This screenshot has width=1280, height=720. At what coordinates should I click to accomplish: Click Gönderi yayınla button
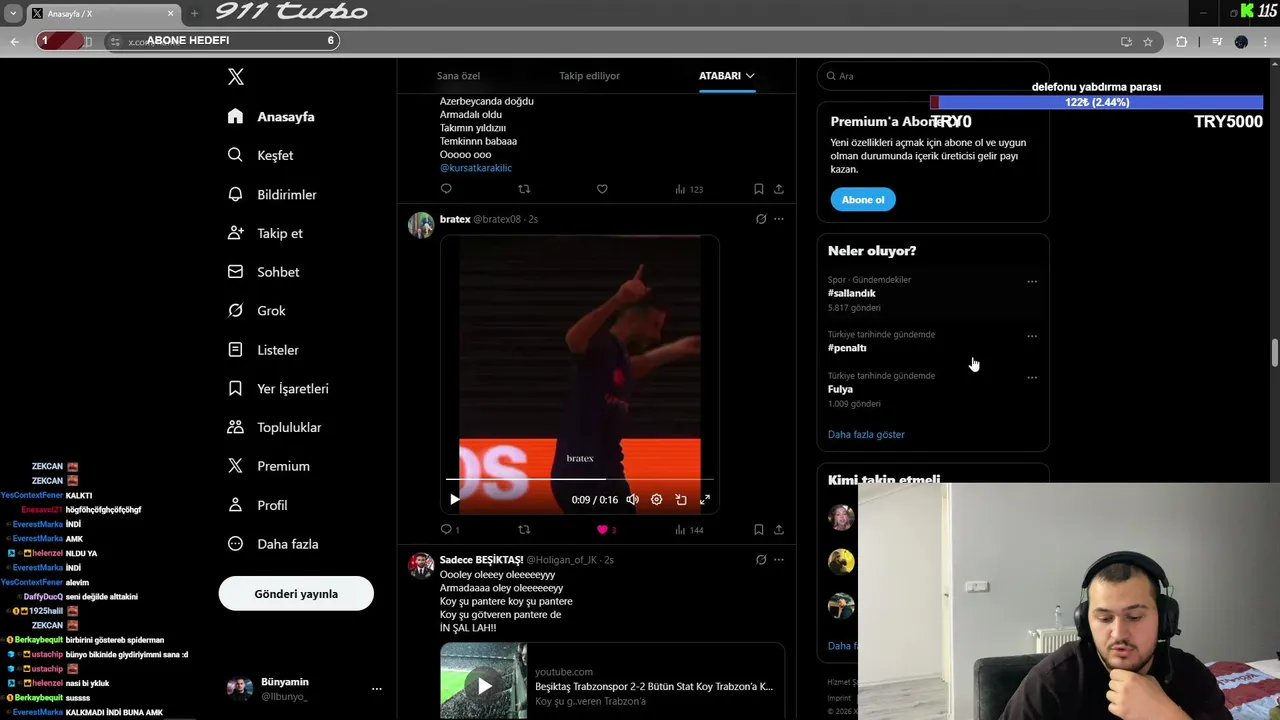point(296,594)
